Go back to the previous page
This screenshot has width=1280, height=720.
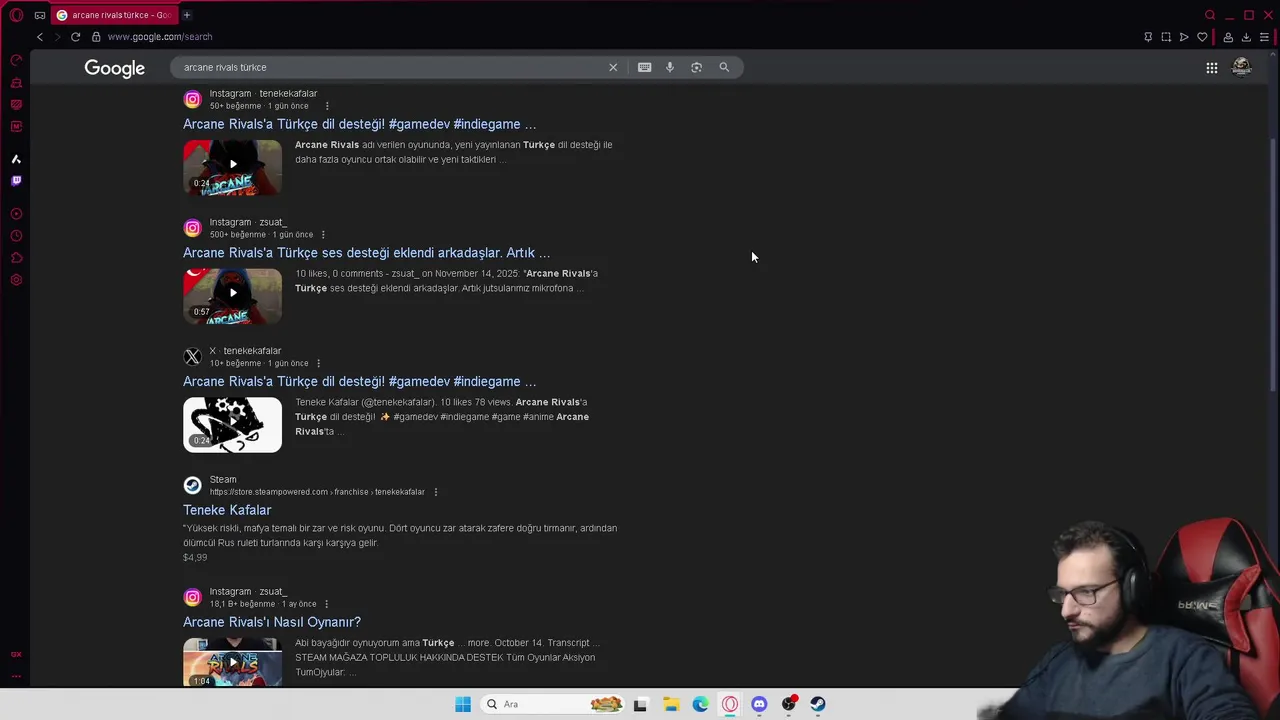[x=40, y=37]
